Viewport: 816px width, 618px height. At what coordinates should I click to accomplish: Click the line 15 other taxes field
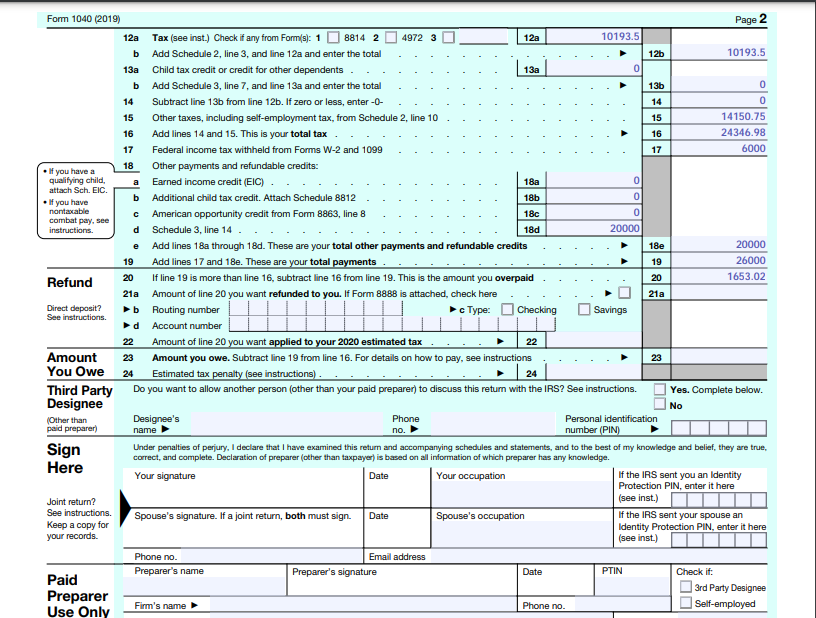[x=719, y=117]
